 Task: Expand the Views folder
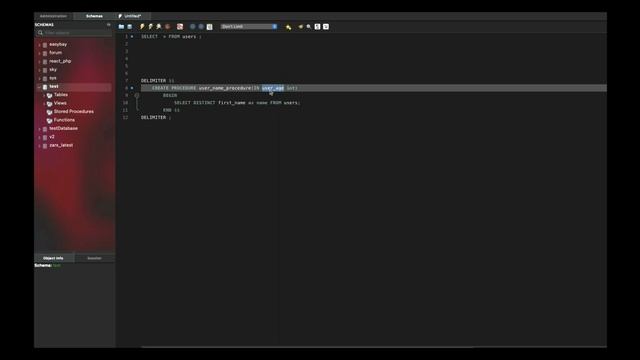[44, 103]
